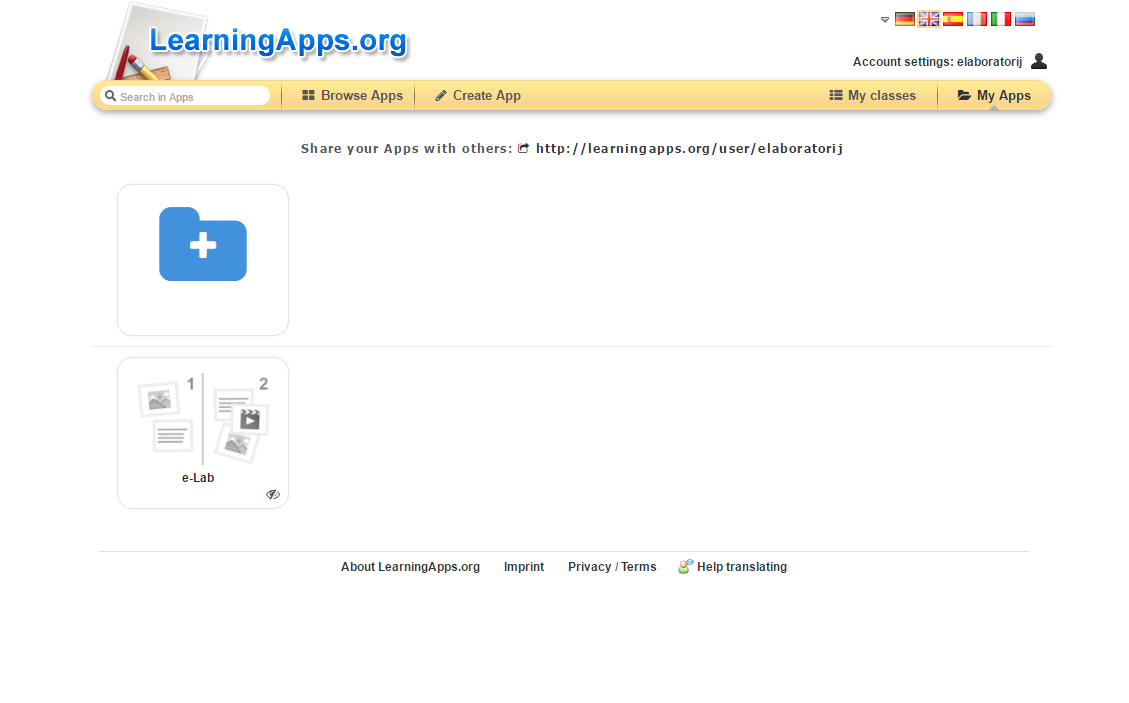Go to My classes tab
The width and height of the screenshot is (1129, 703).
pos(873,96)
